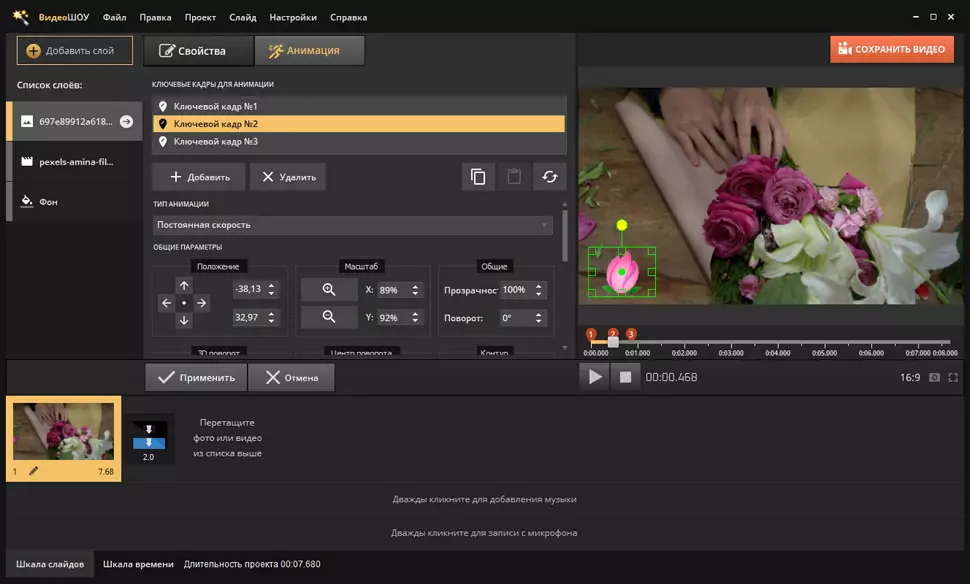Click scroll-down arrow of parameters panel

(564, 348)
